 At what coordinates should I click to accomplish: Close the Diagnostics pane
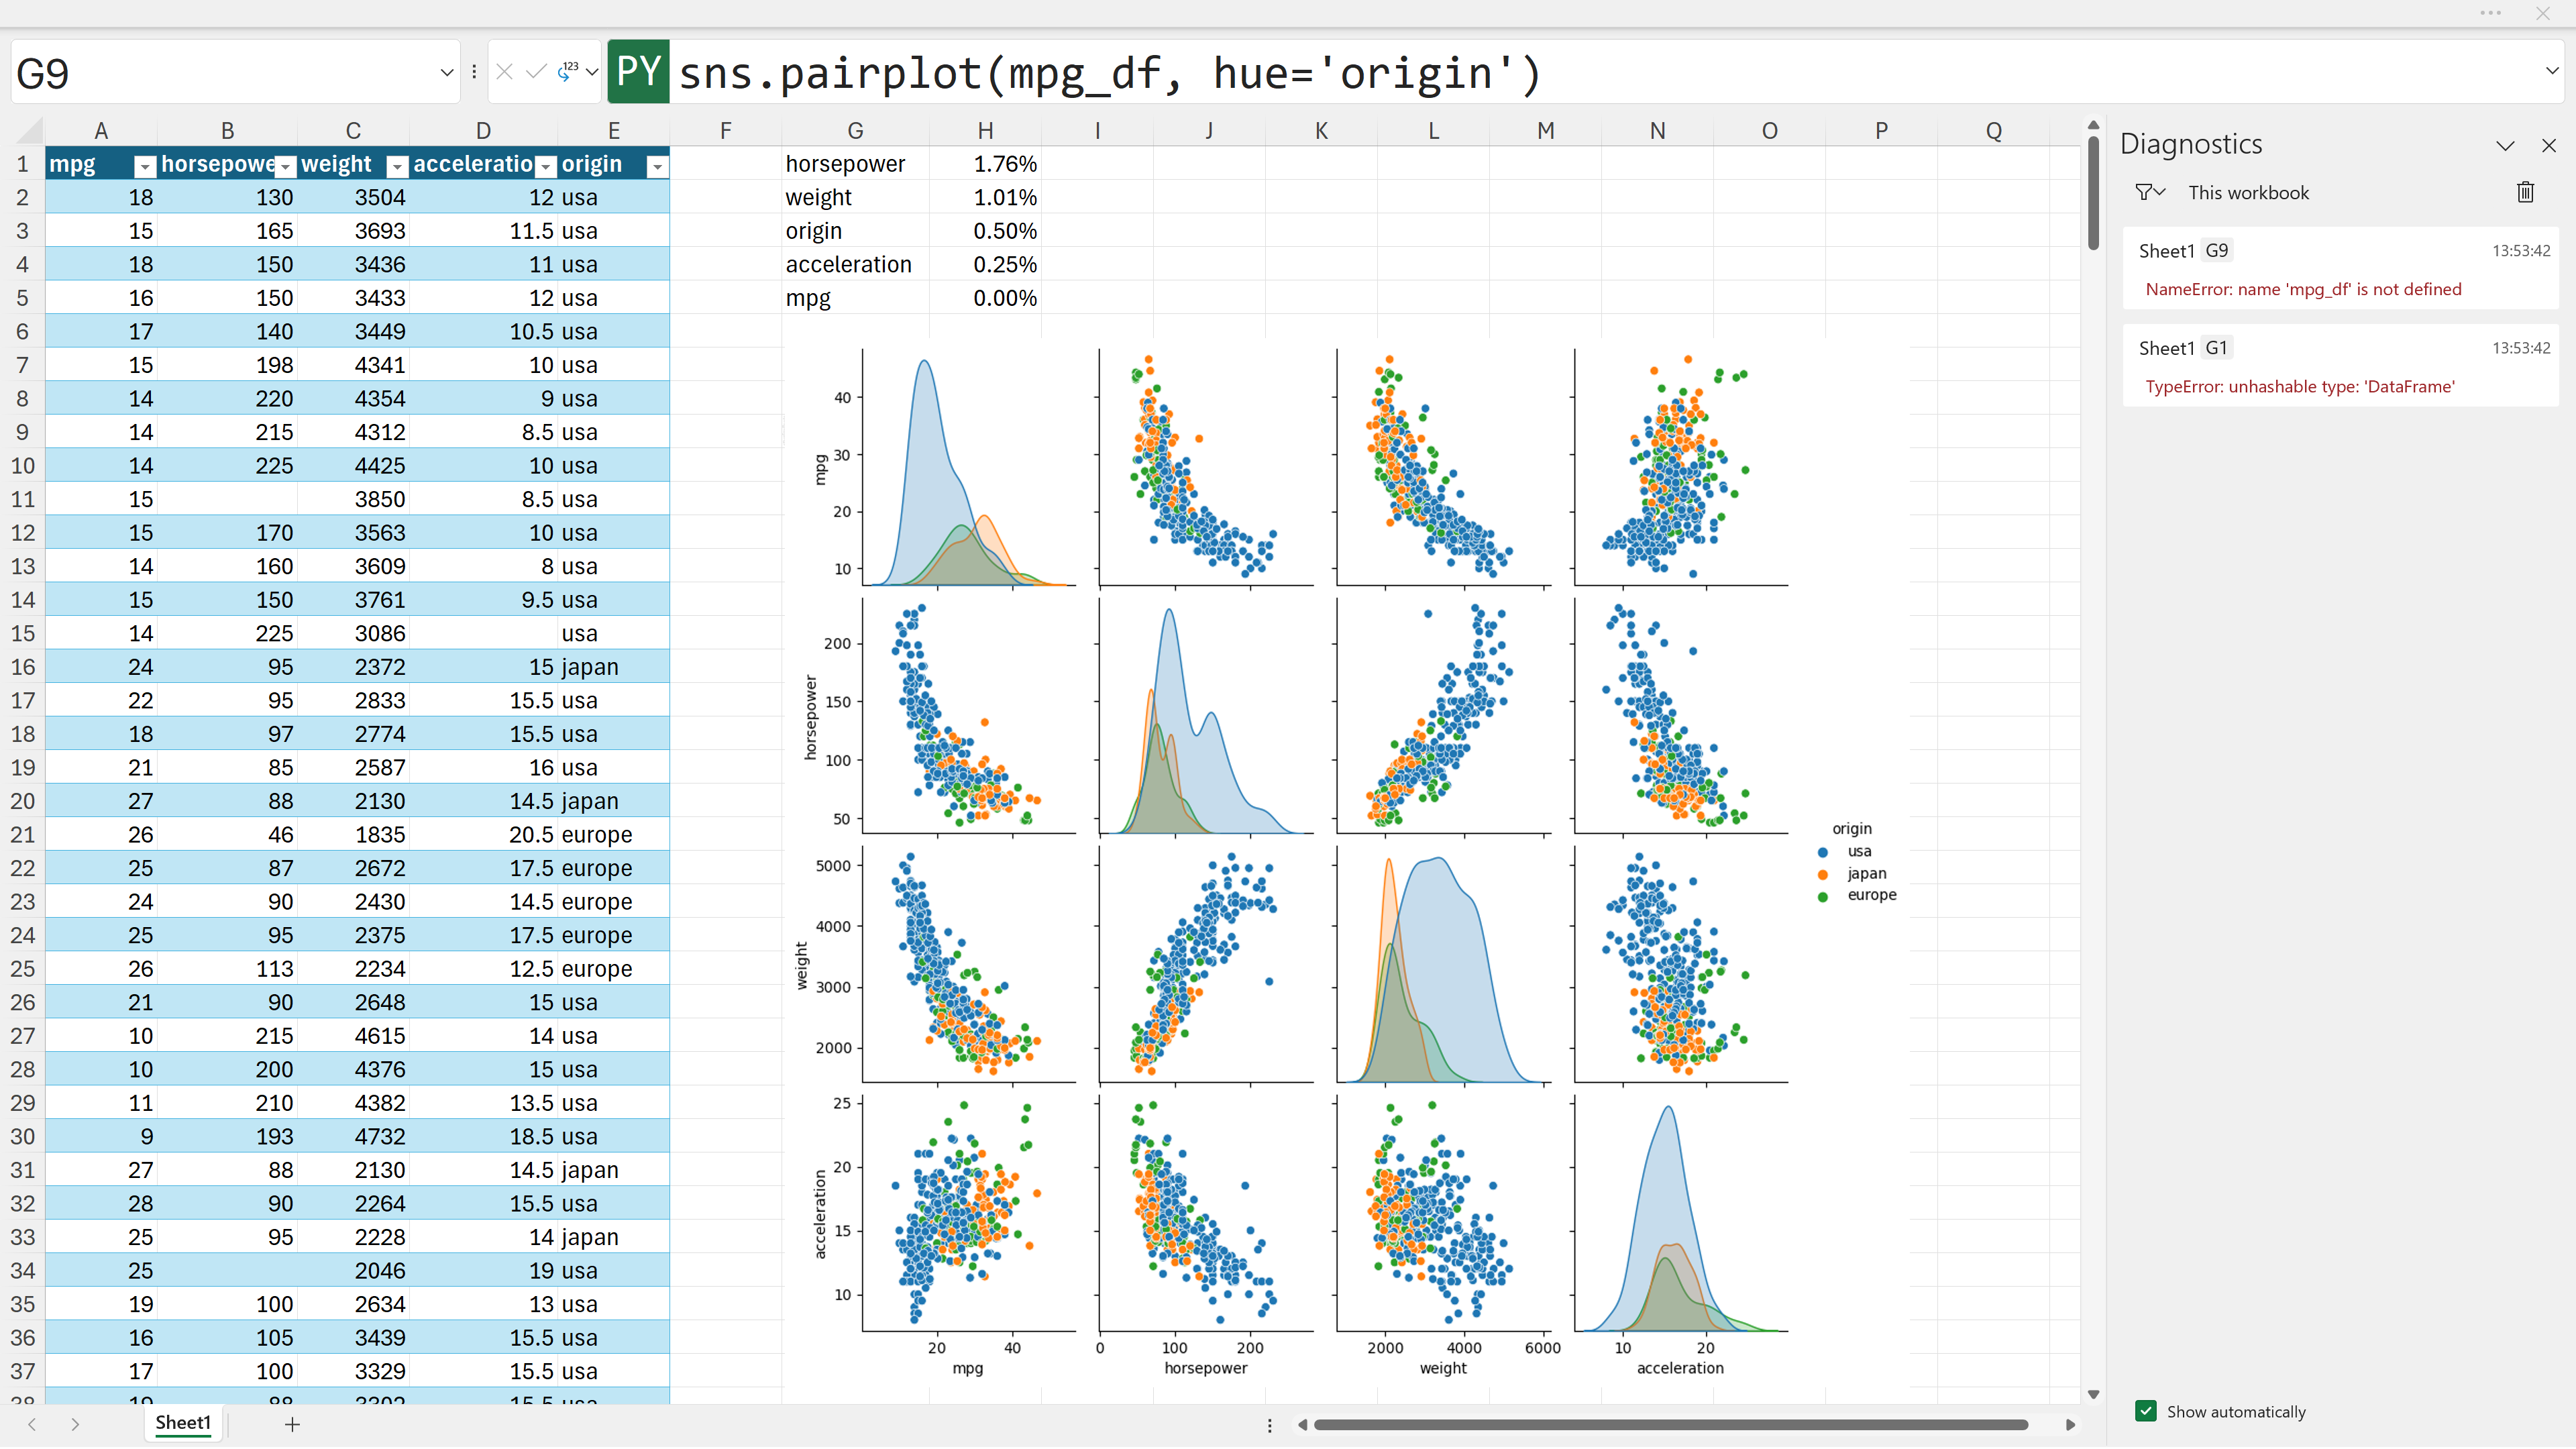click(x=2549, y=146)
